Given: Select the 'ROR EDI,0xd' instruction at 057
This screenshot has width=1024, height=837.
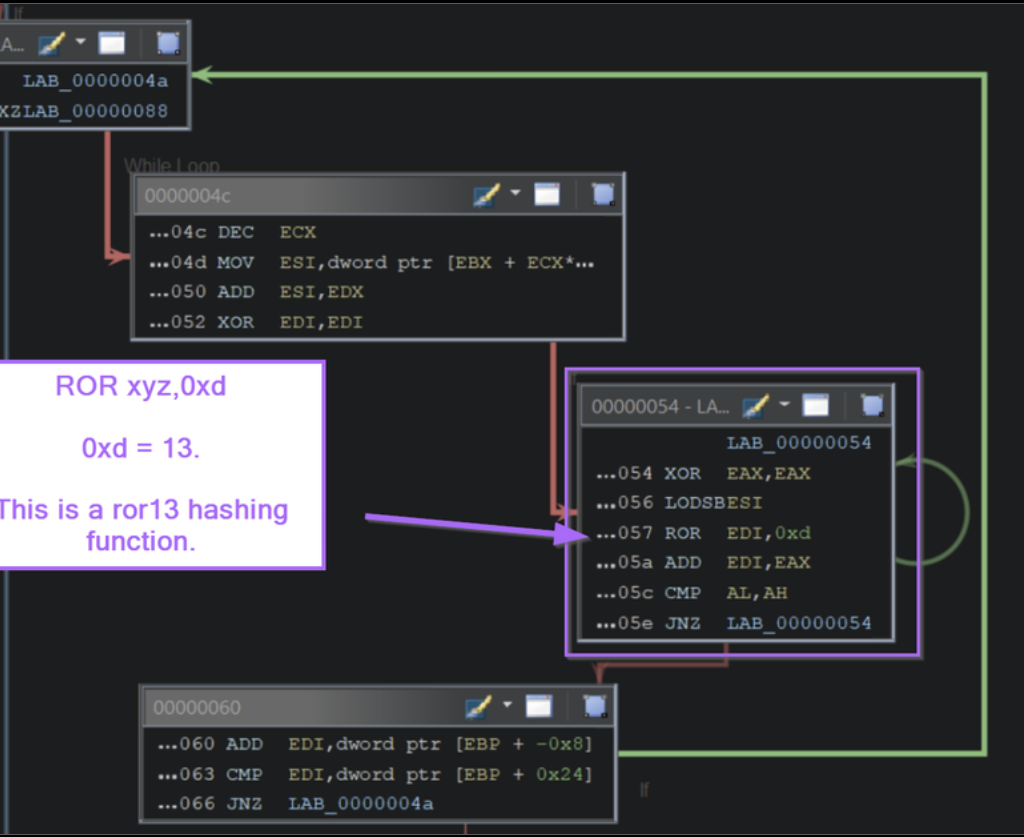Looking at the screenshot, I should 703,533.
